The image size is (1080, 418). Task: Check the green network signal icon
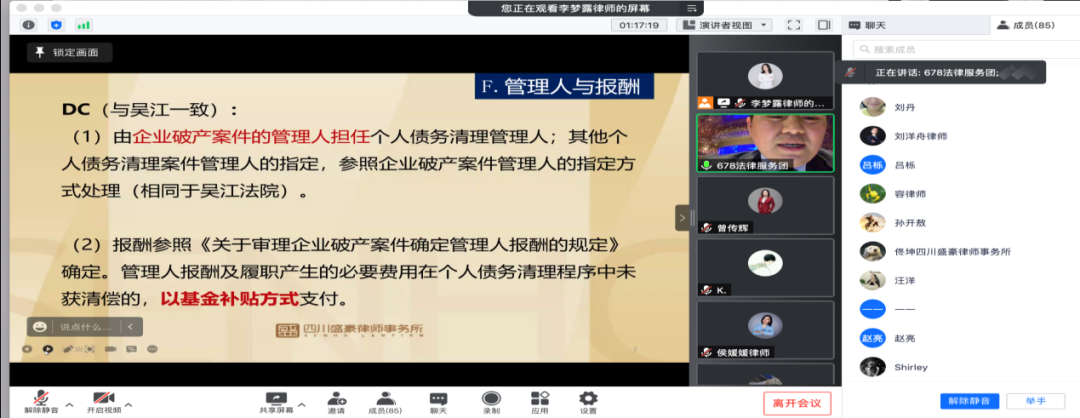pyautogui.click(x=83, y=25)
